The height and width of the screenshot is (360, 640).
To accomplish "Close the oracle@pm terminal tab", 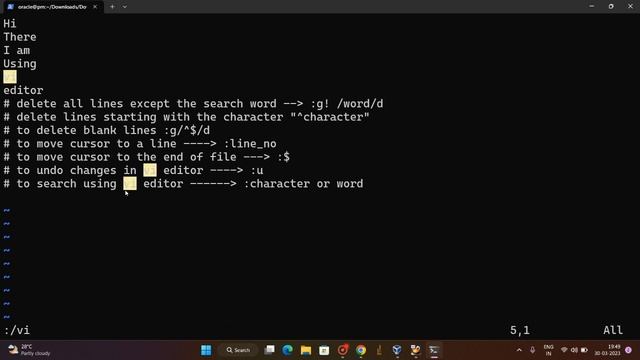I will (95, 7).
